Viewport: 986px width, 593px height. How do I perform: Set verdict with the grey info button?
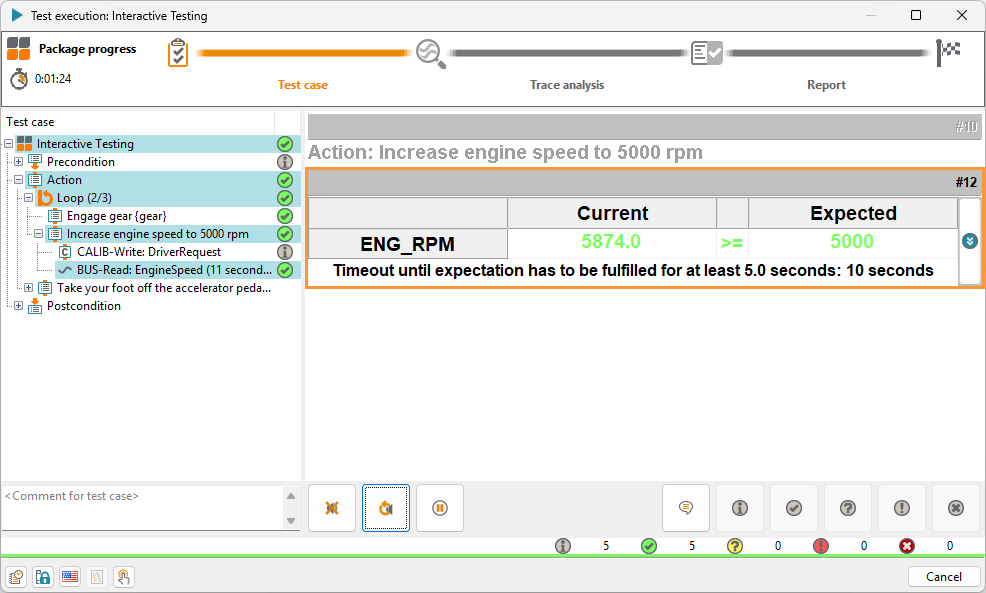740,508
